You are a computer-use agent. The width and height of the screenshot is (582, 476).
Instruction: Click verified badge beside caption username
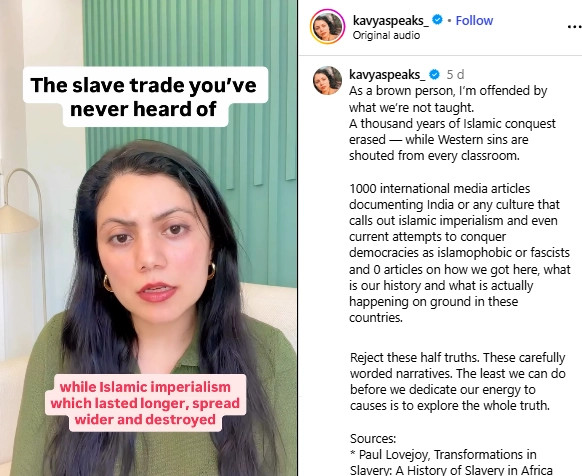(434, 75)
